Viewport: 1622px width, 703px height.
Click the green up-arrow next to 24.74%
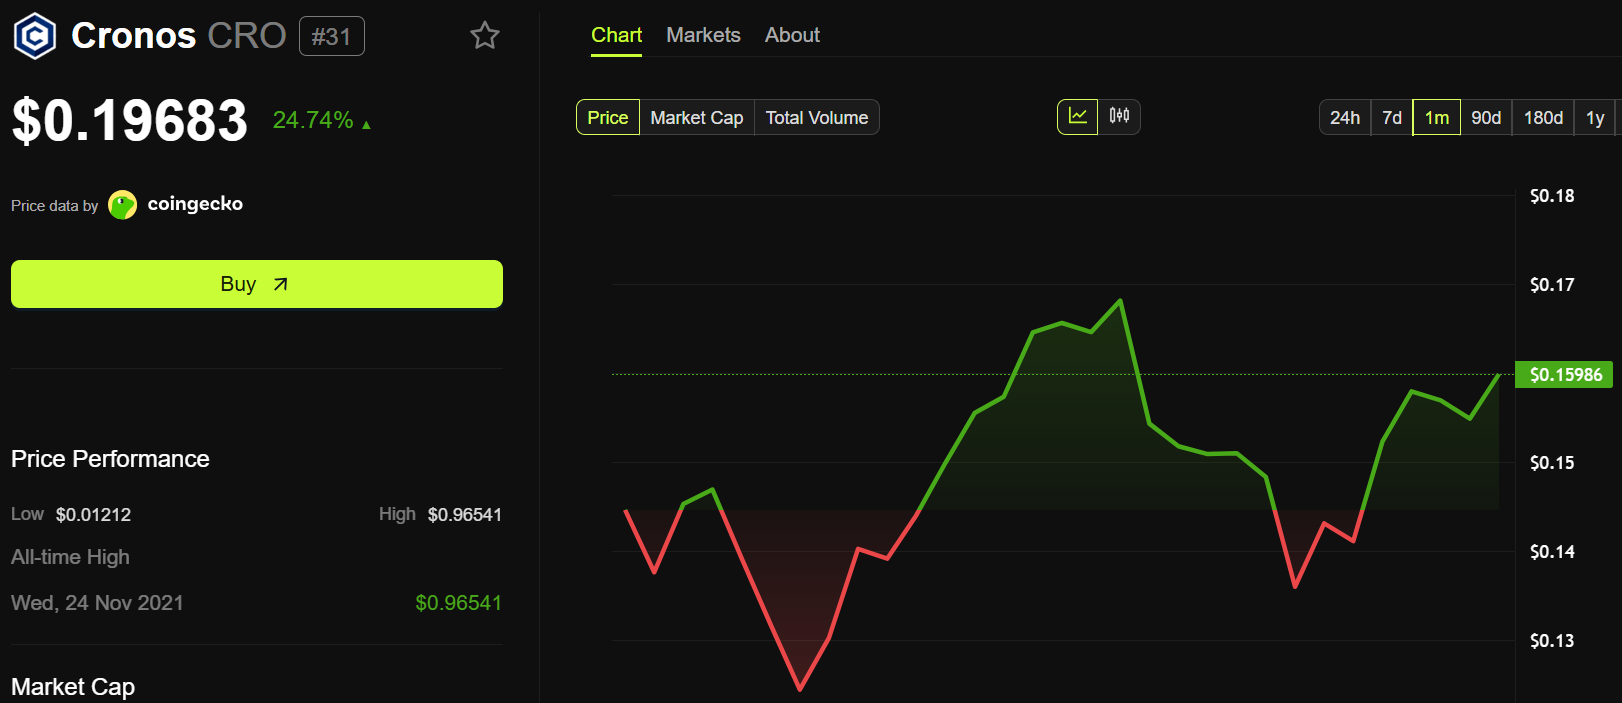[x=366, y=122]
